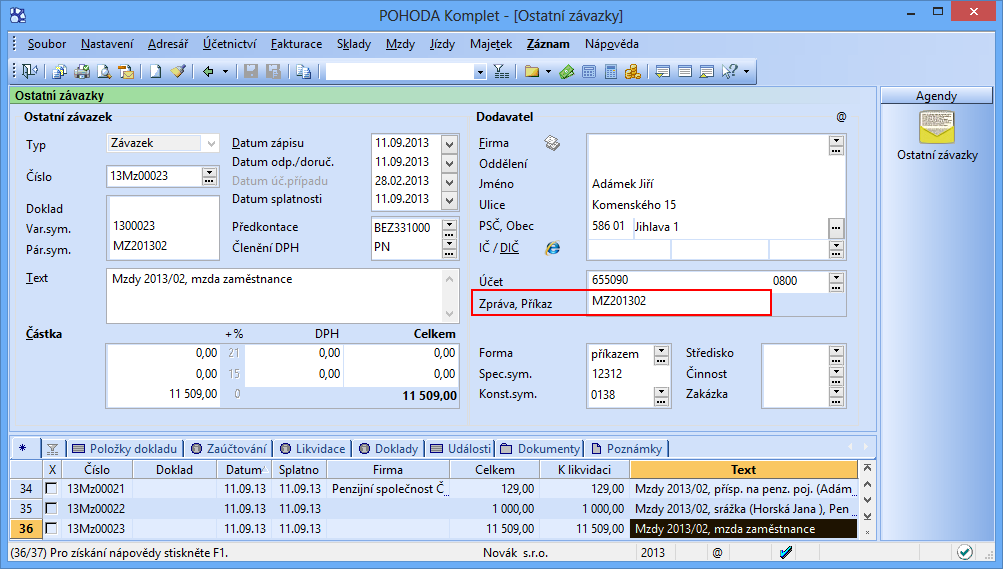
Task: Open the Účetnictví menu
Action: click(x=230, y=44)
